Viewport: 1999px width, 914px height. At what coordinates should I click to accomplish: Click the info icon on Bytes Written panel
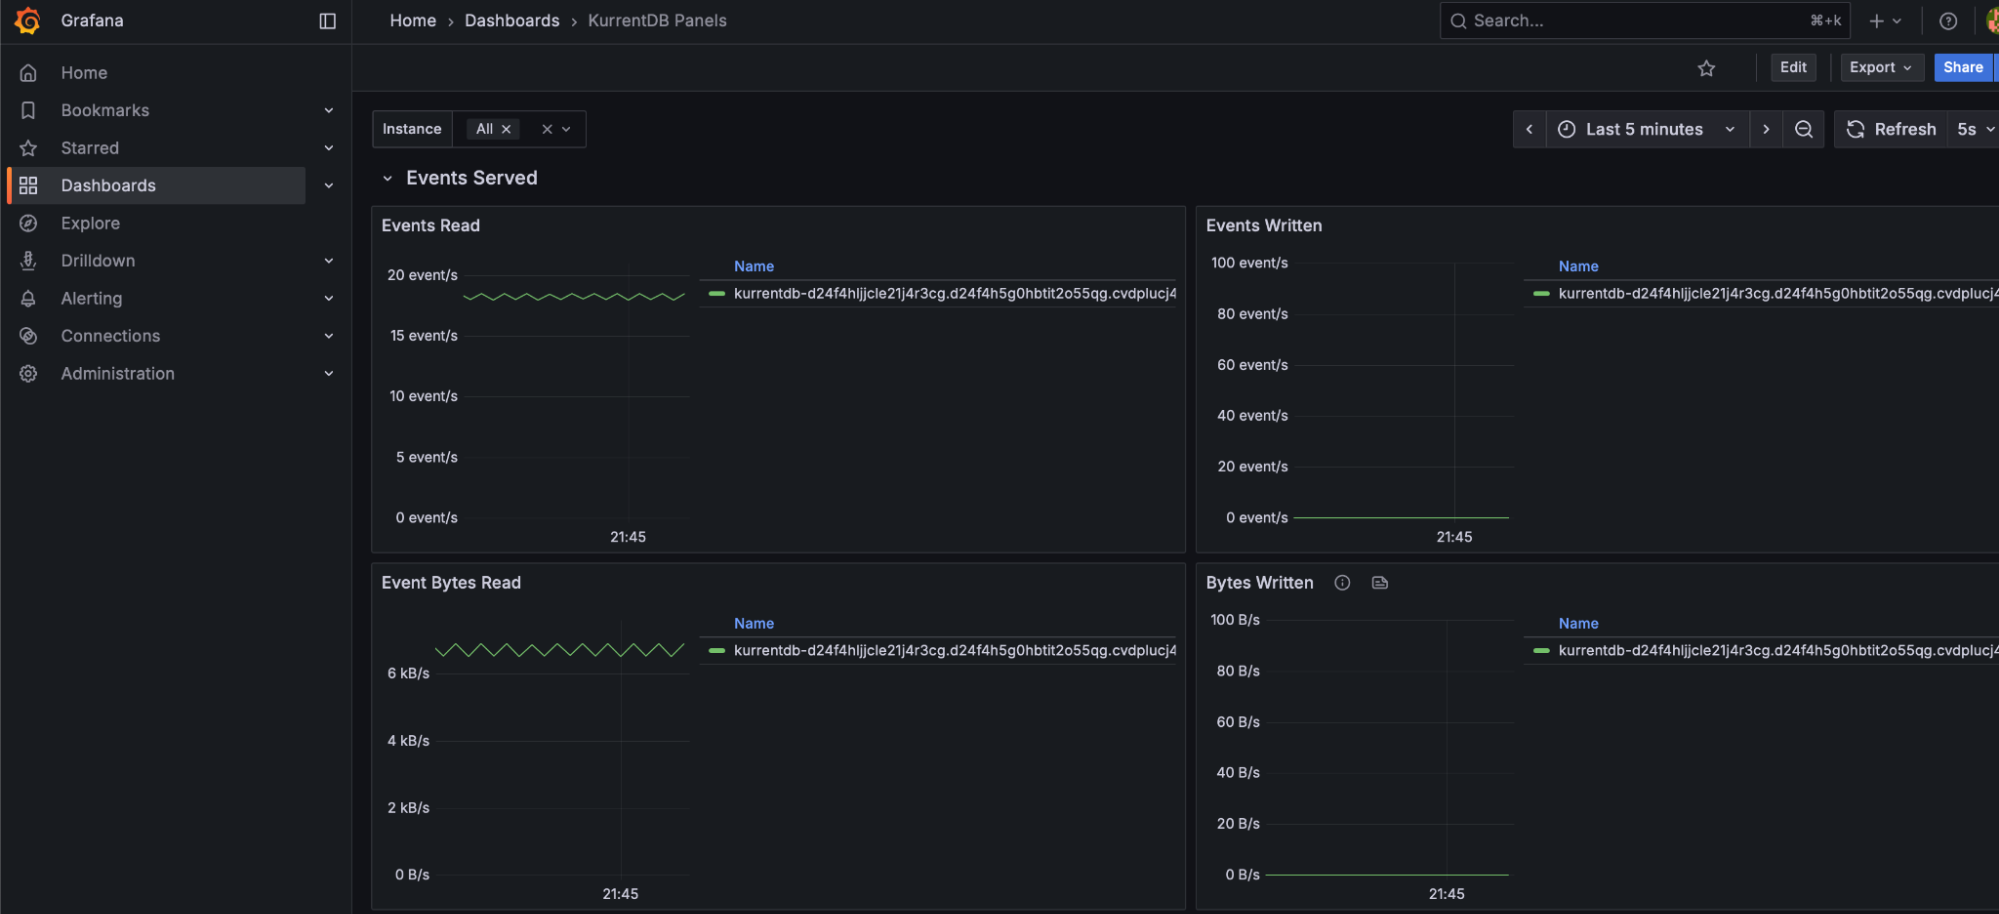[x=1342, y=582]
